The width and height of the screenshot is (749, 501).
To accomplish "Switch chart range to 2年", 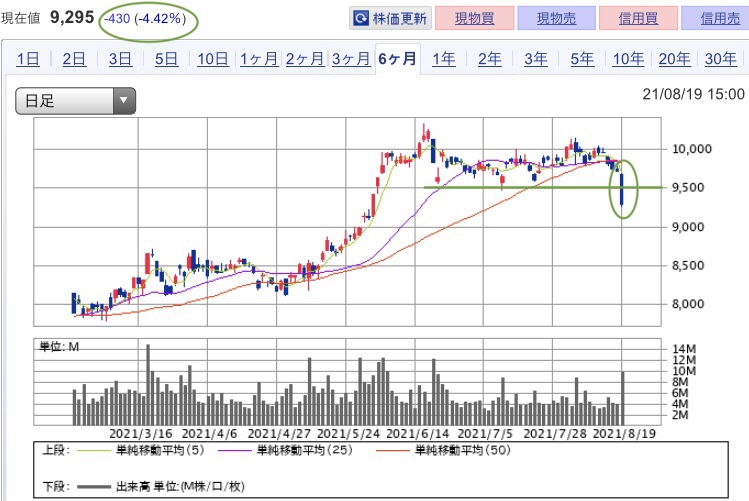I will tap(490, 59).
